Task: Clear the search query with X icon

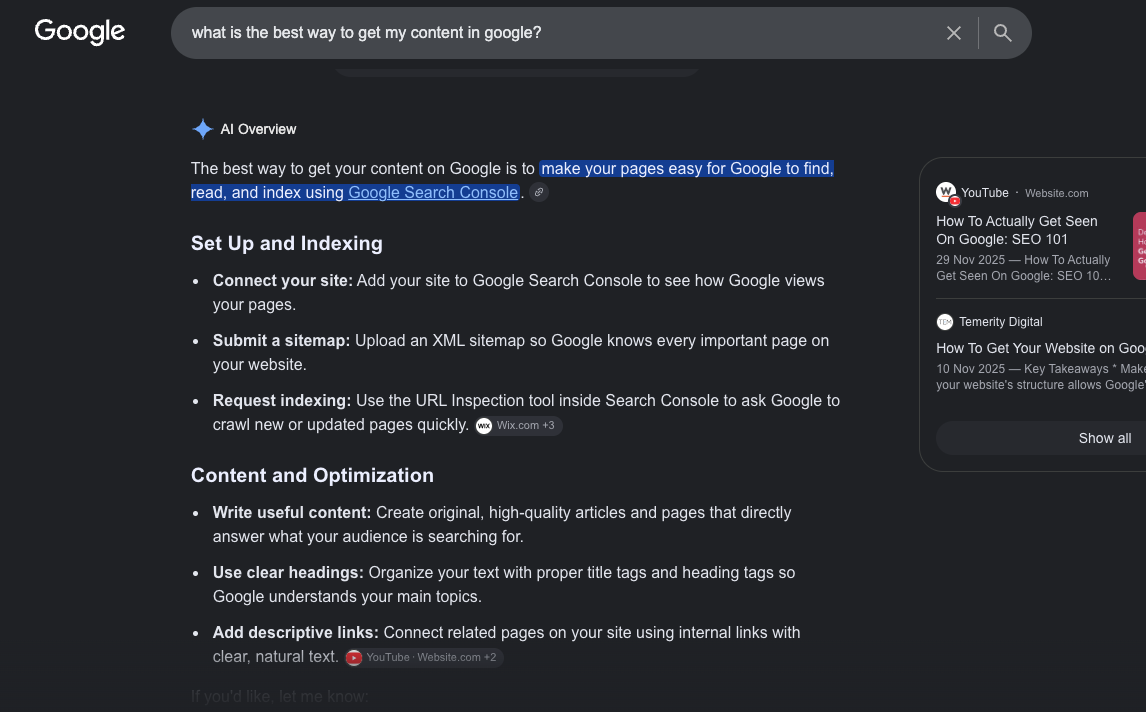Action: coord(954,33)
